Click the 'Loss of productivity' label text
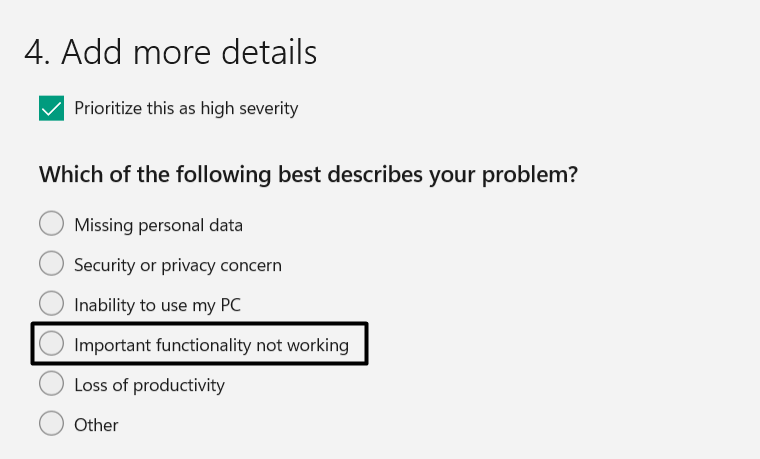The height and width of the screenshot is (459, 760). 149,385
